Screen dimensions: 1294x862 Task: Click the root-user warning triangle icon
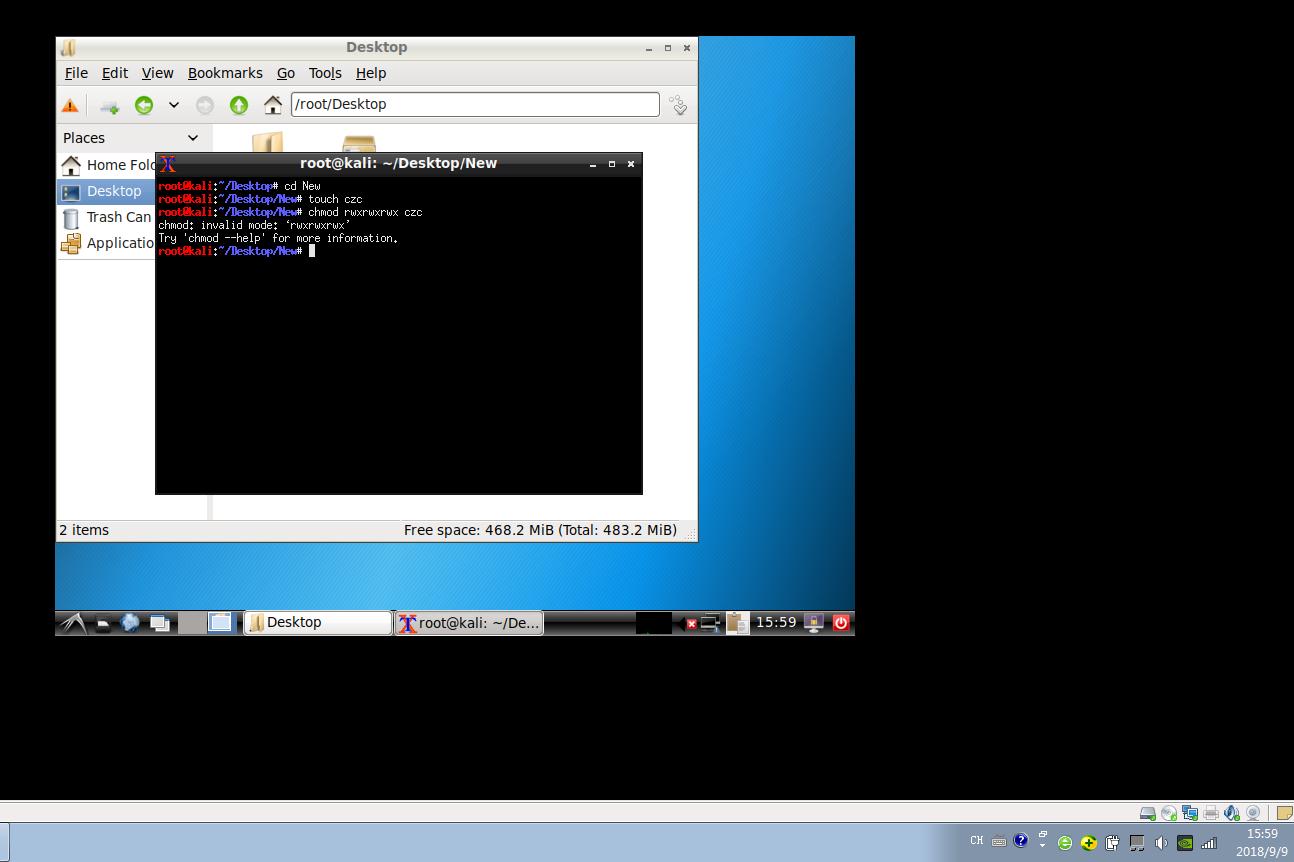click(x=70, y=105)
